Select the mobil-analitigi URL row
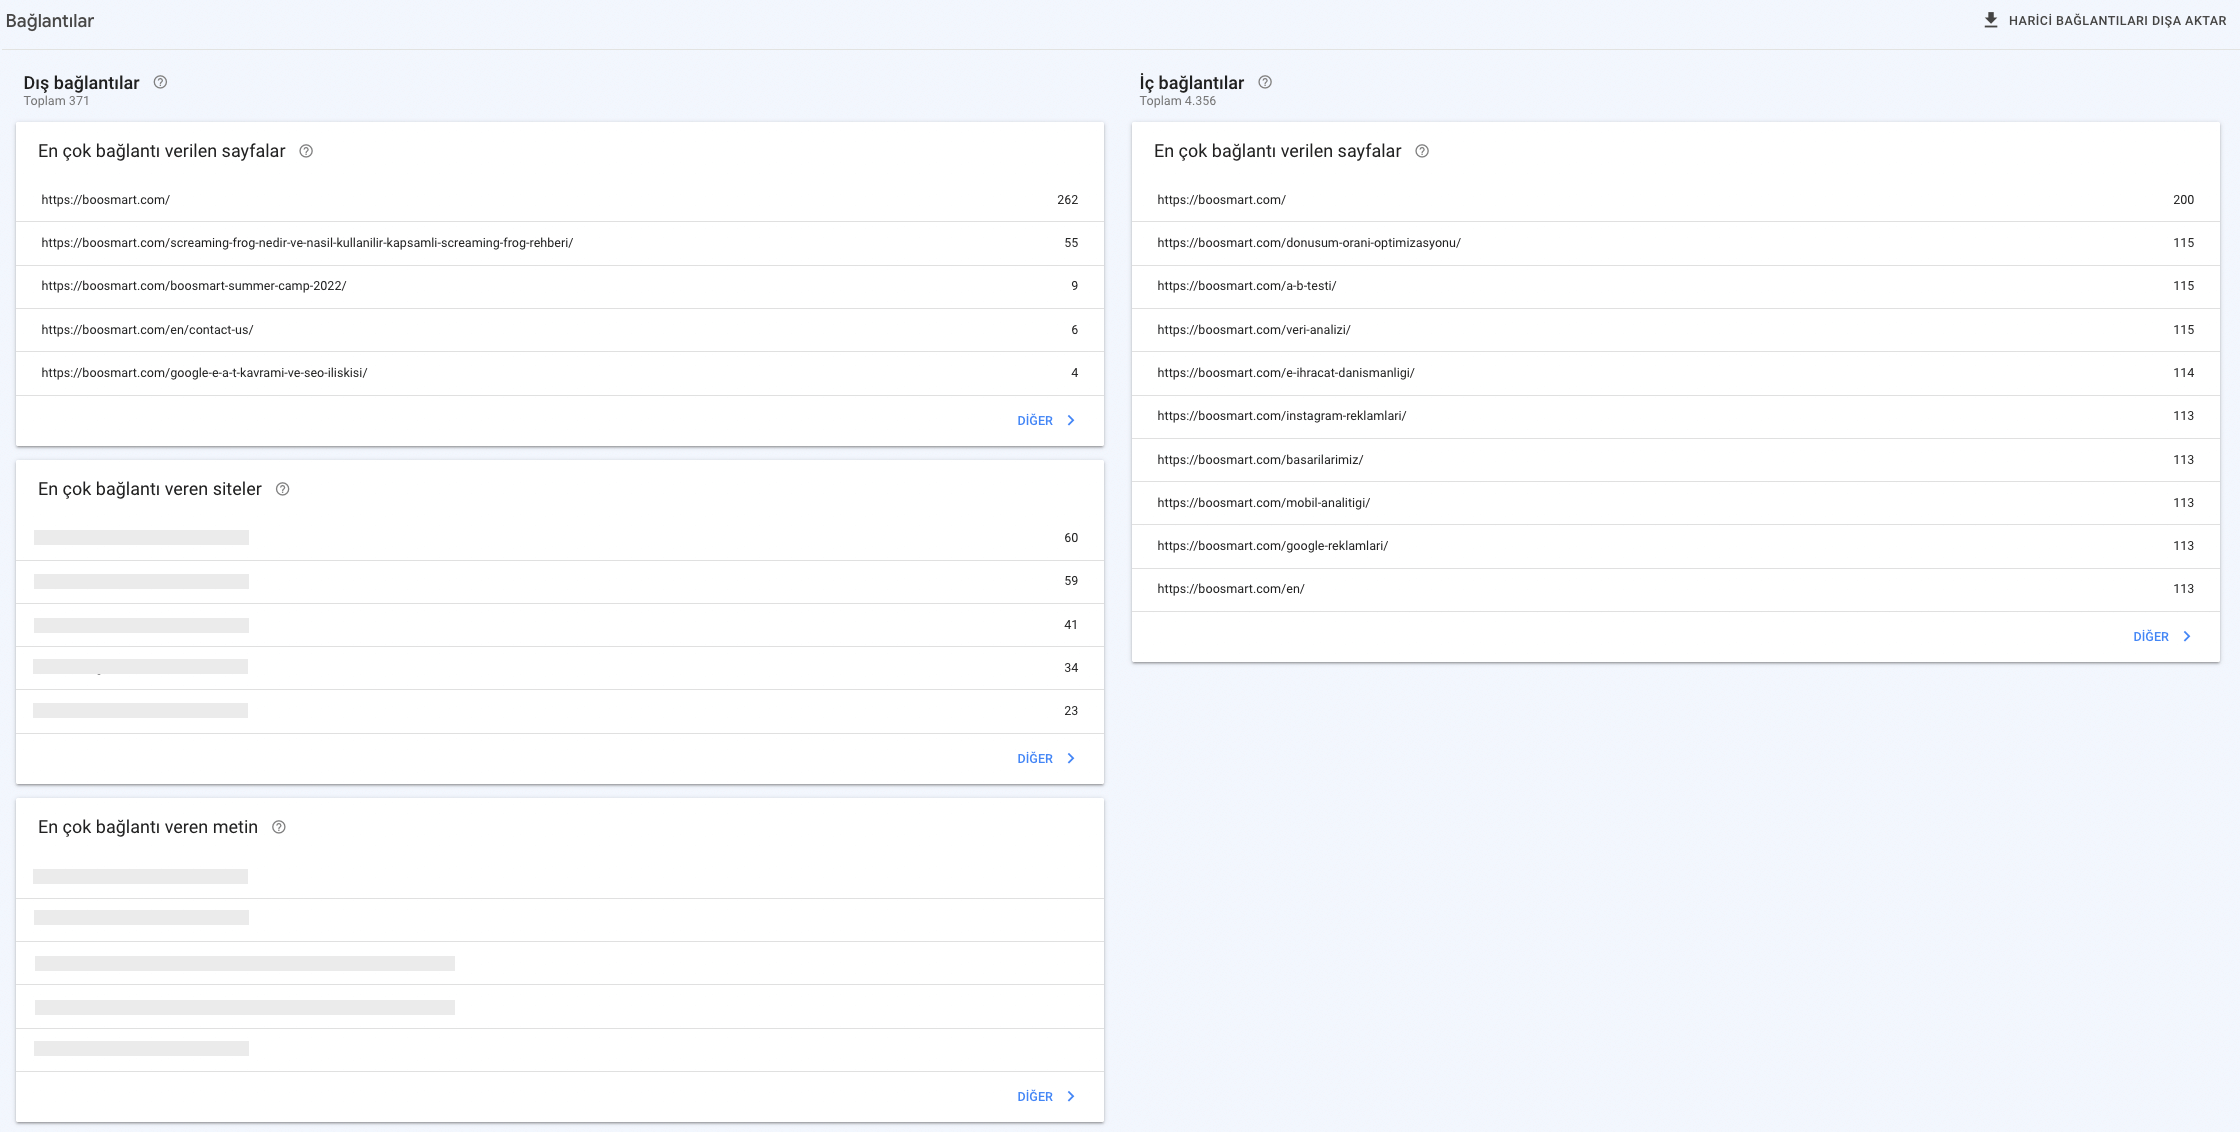This screenshot has width=2240, height=1132. pos(1676,503)
